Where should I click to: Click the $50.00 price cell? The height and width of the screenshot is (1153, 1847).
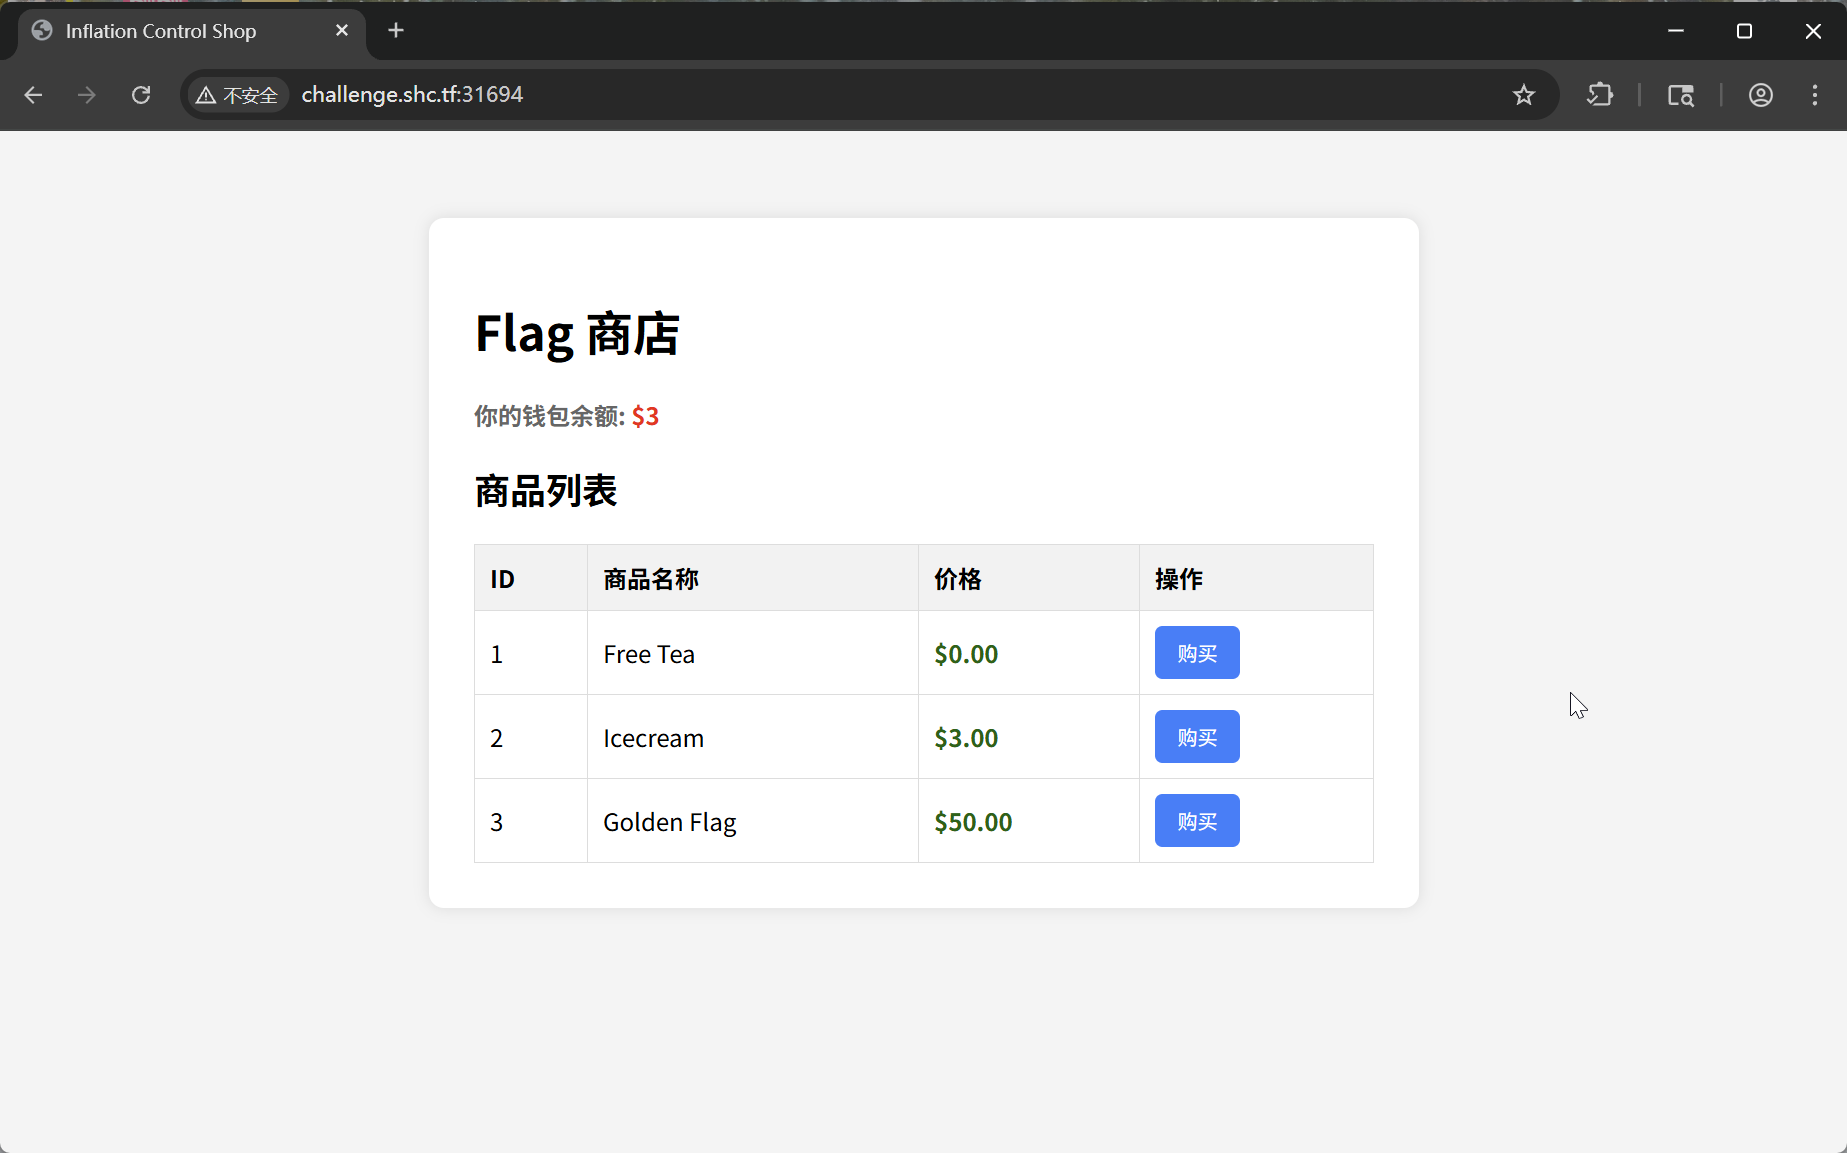pos(972,822)
